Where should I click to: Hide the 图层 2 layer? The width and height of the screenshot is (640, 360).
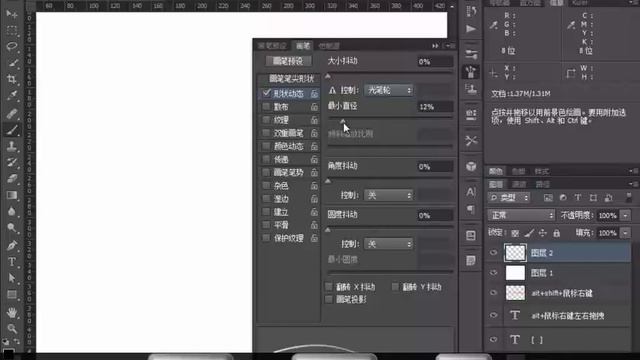click(x=493, y=253)
